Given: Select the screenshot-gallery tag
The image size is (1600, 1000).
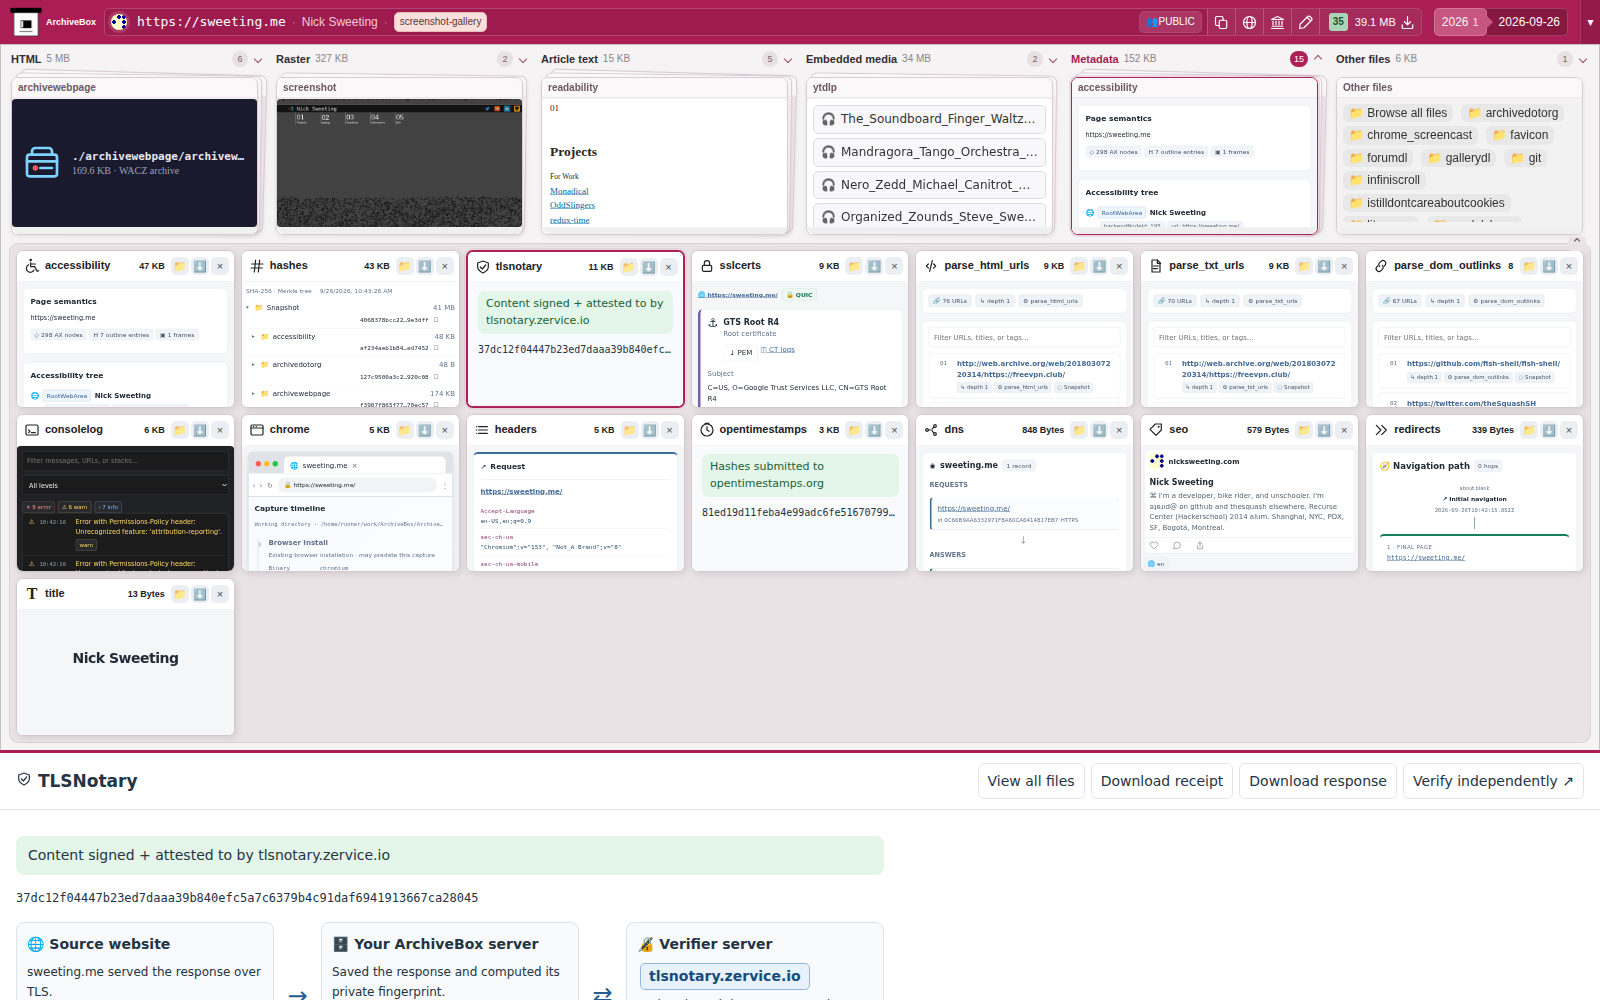Looking at the screenshot, I should 440,22.
